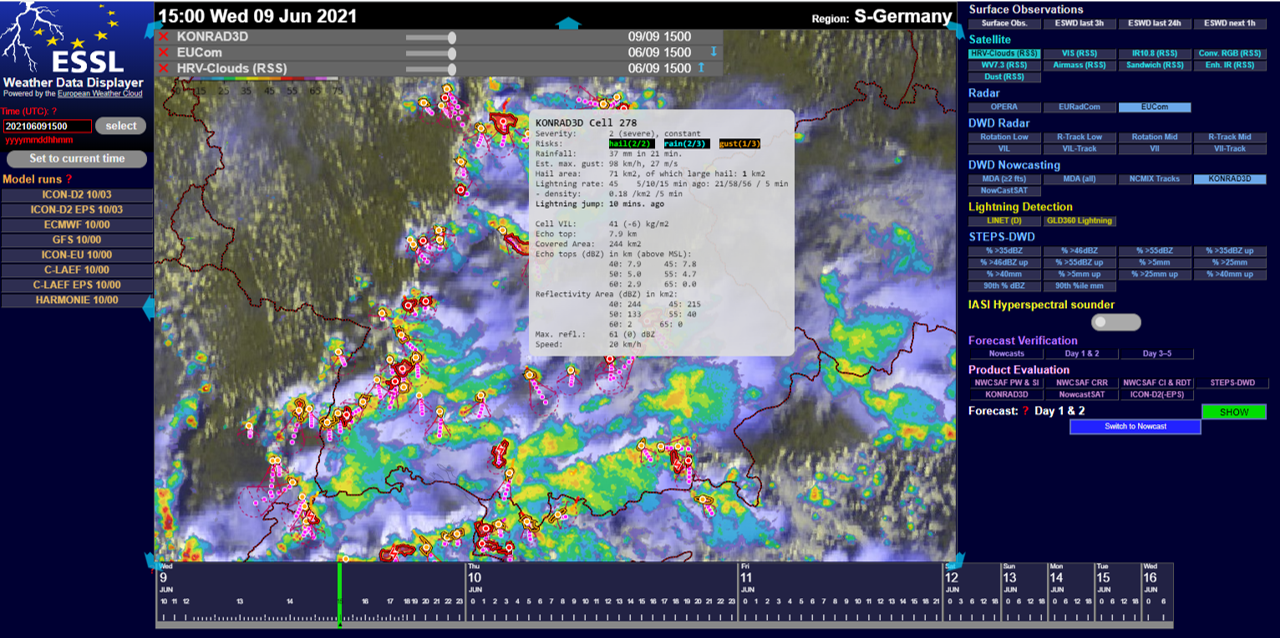Adjust the EUCom opacity slider

(430, 53)
